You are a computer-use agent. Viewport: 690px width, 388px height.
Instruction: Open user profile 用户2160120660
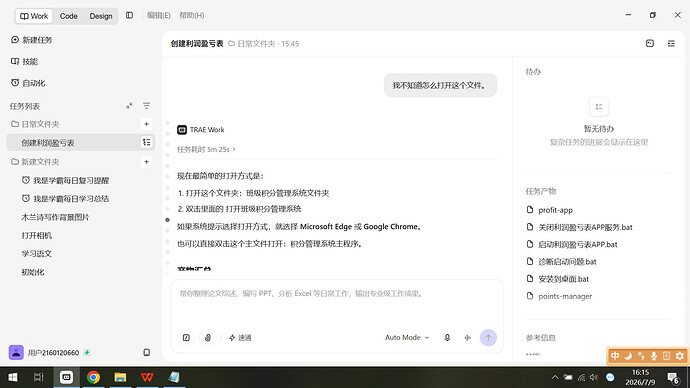44,352
